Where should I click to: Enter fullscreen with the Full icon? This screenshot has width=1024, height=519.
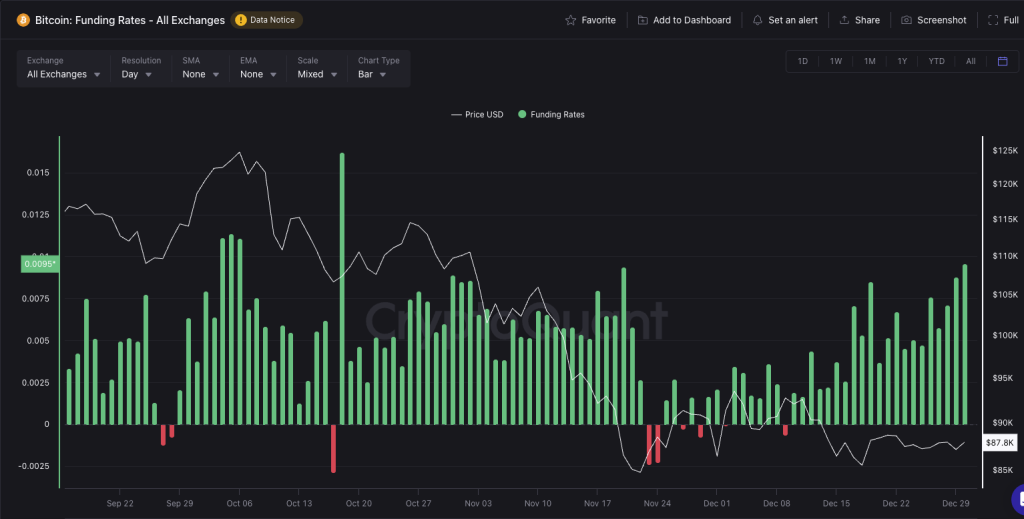click(992, 20)
